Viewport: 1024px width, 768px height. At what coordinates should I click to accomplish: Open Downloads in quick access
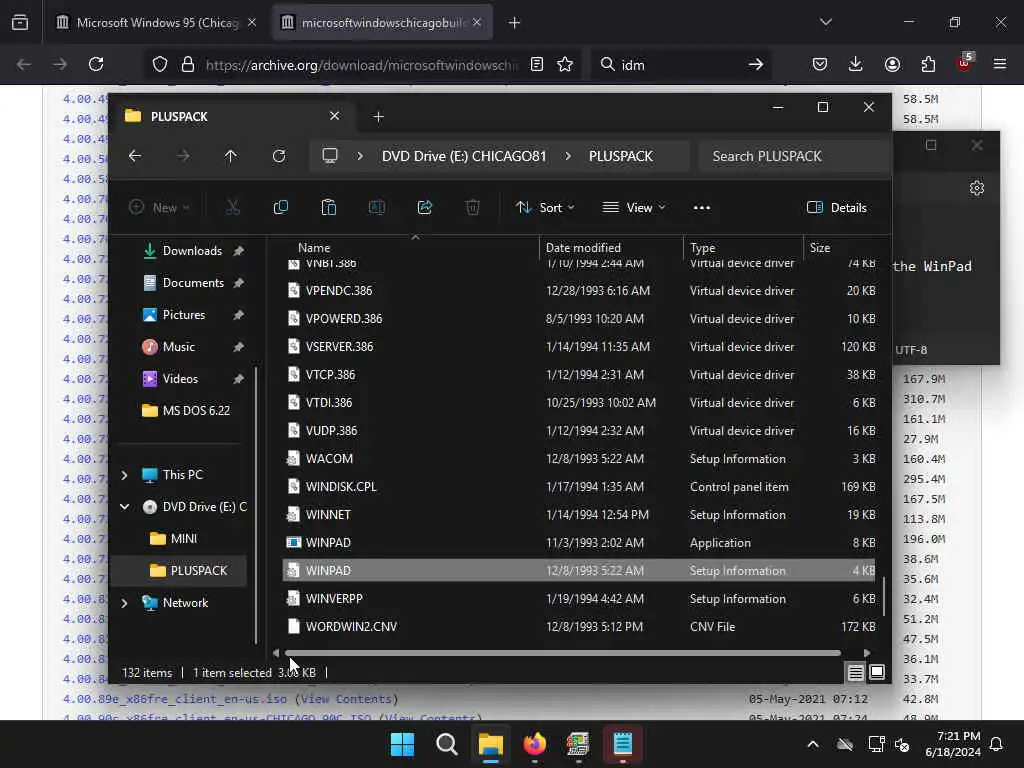193,251
